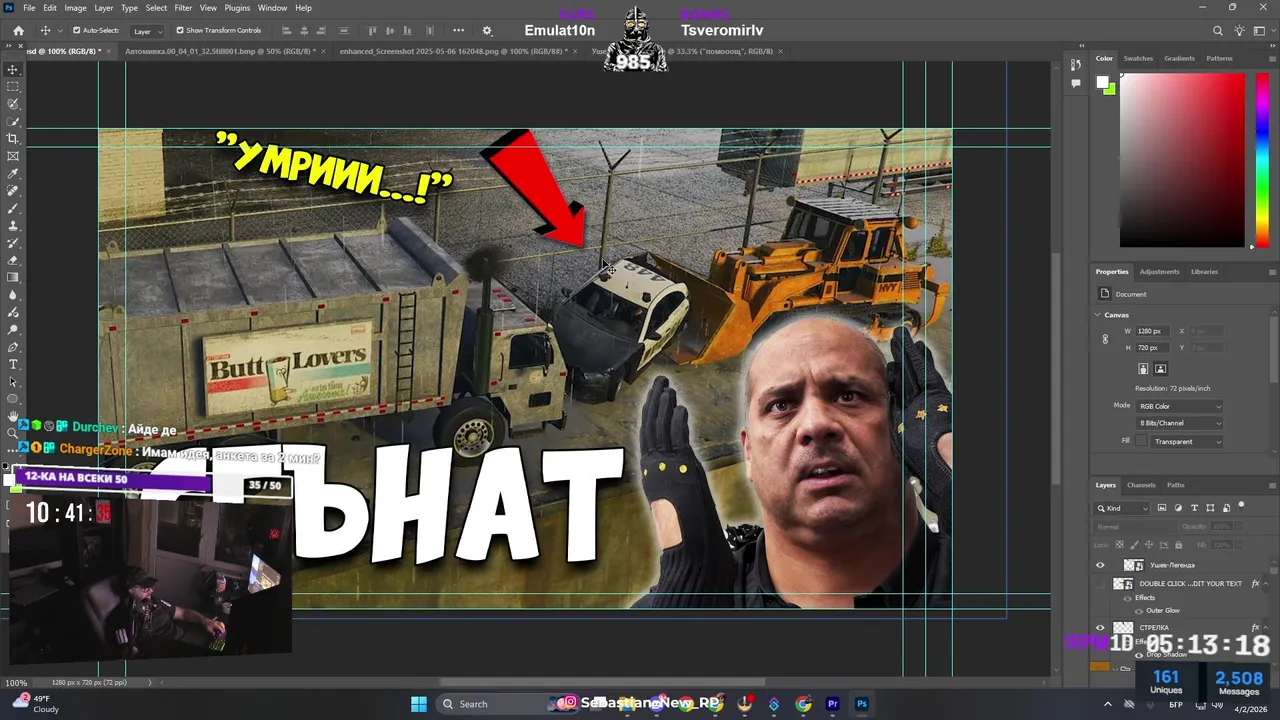Click the align left edges icon
Screen dimensions: 1280x720
click(287, 31)
